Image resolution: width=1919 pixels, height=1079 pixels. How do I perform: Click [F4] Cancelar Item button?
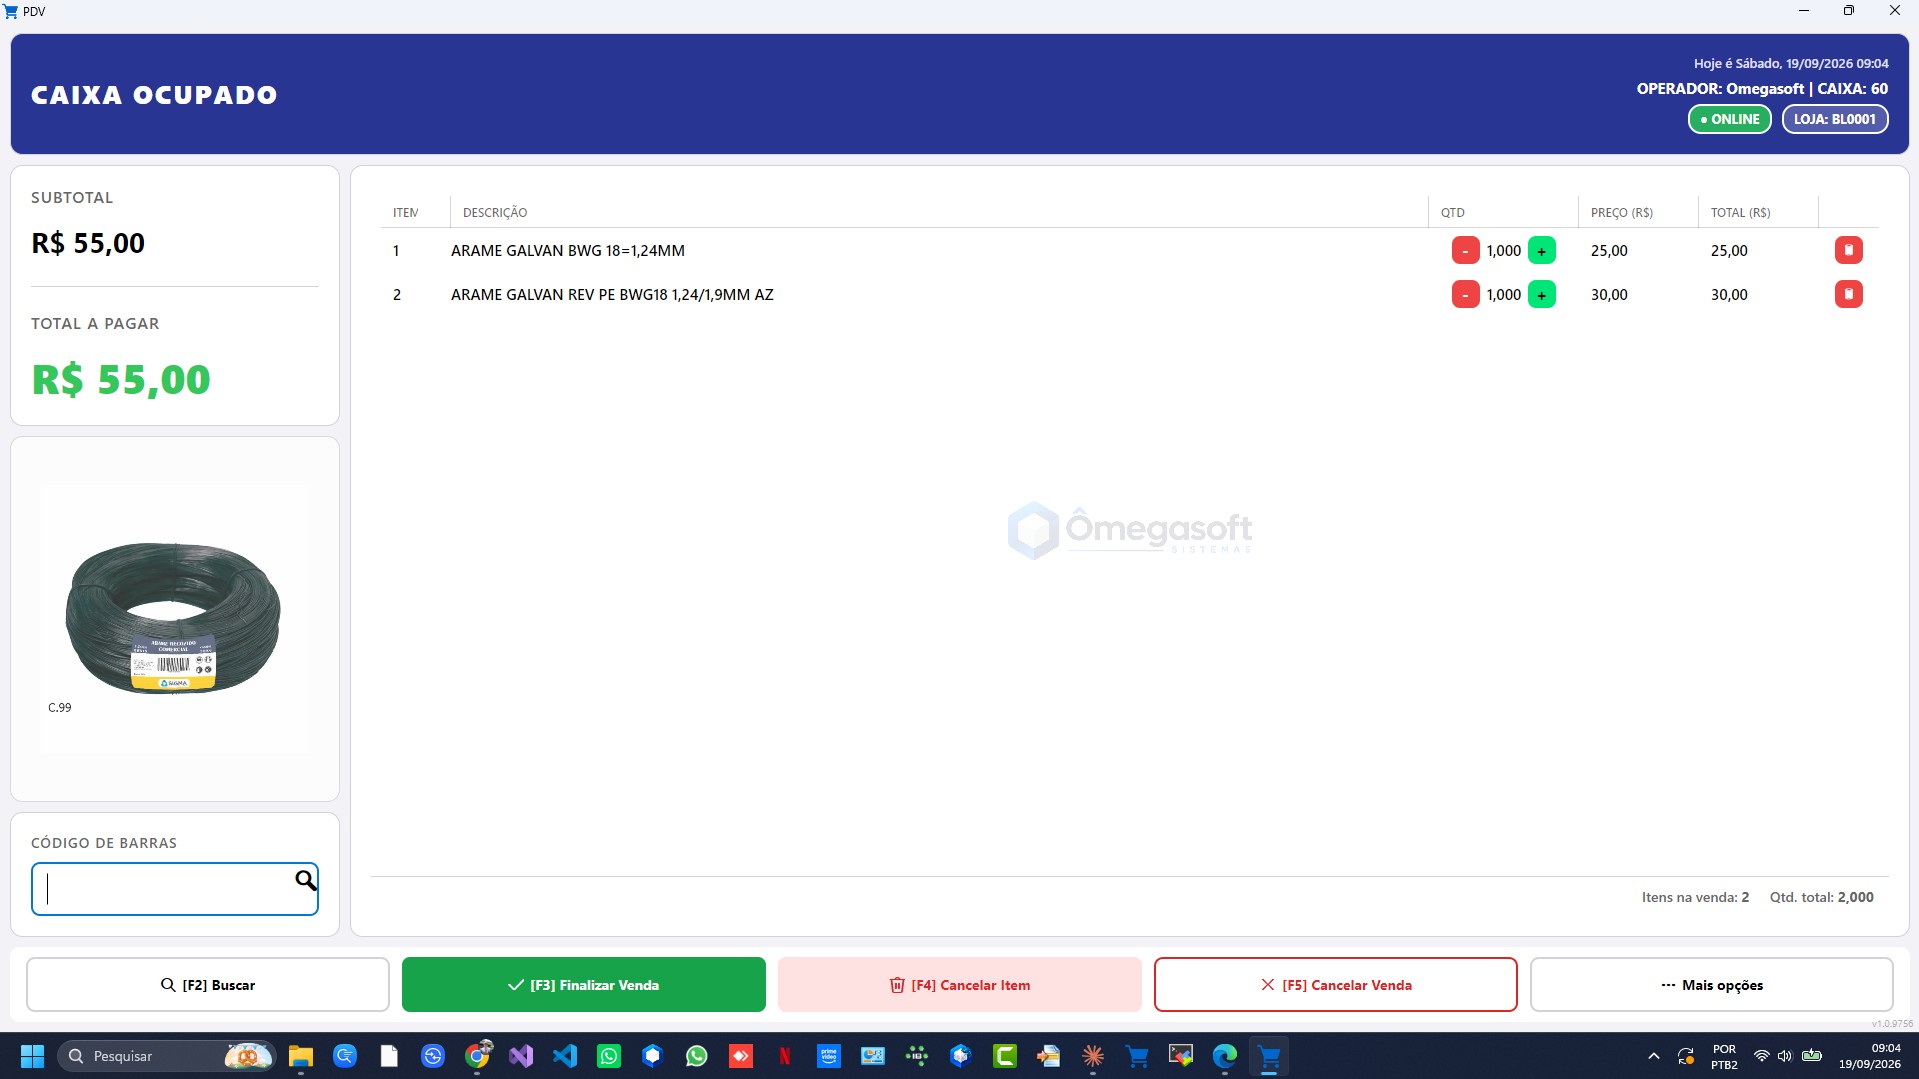pos(960,985)
